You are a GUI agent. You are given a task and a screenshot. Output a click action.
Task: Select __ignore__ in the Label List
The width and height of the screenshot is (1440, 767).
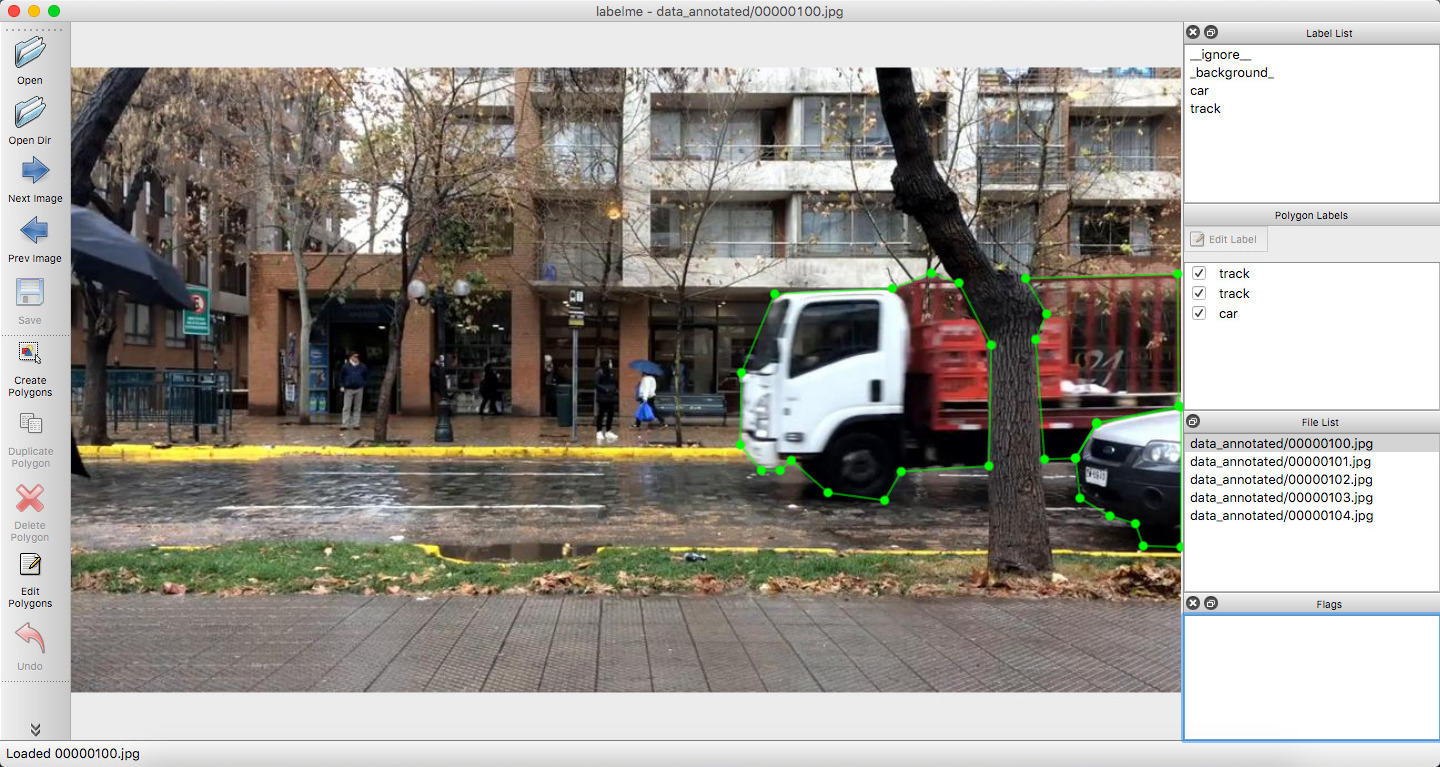[1220, 55]
